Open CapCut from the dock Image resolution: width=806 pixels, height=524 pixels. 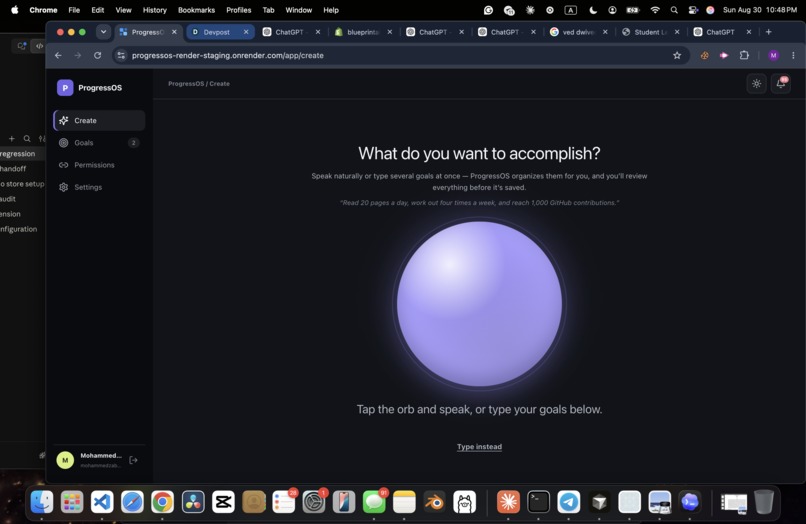(223, 502)
